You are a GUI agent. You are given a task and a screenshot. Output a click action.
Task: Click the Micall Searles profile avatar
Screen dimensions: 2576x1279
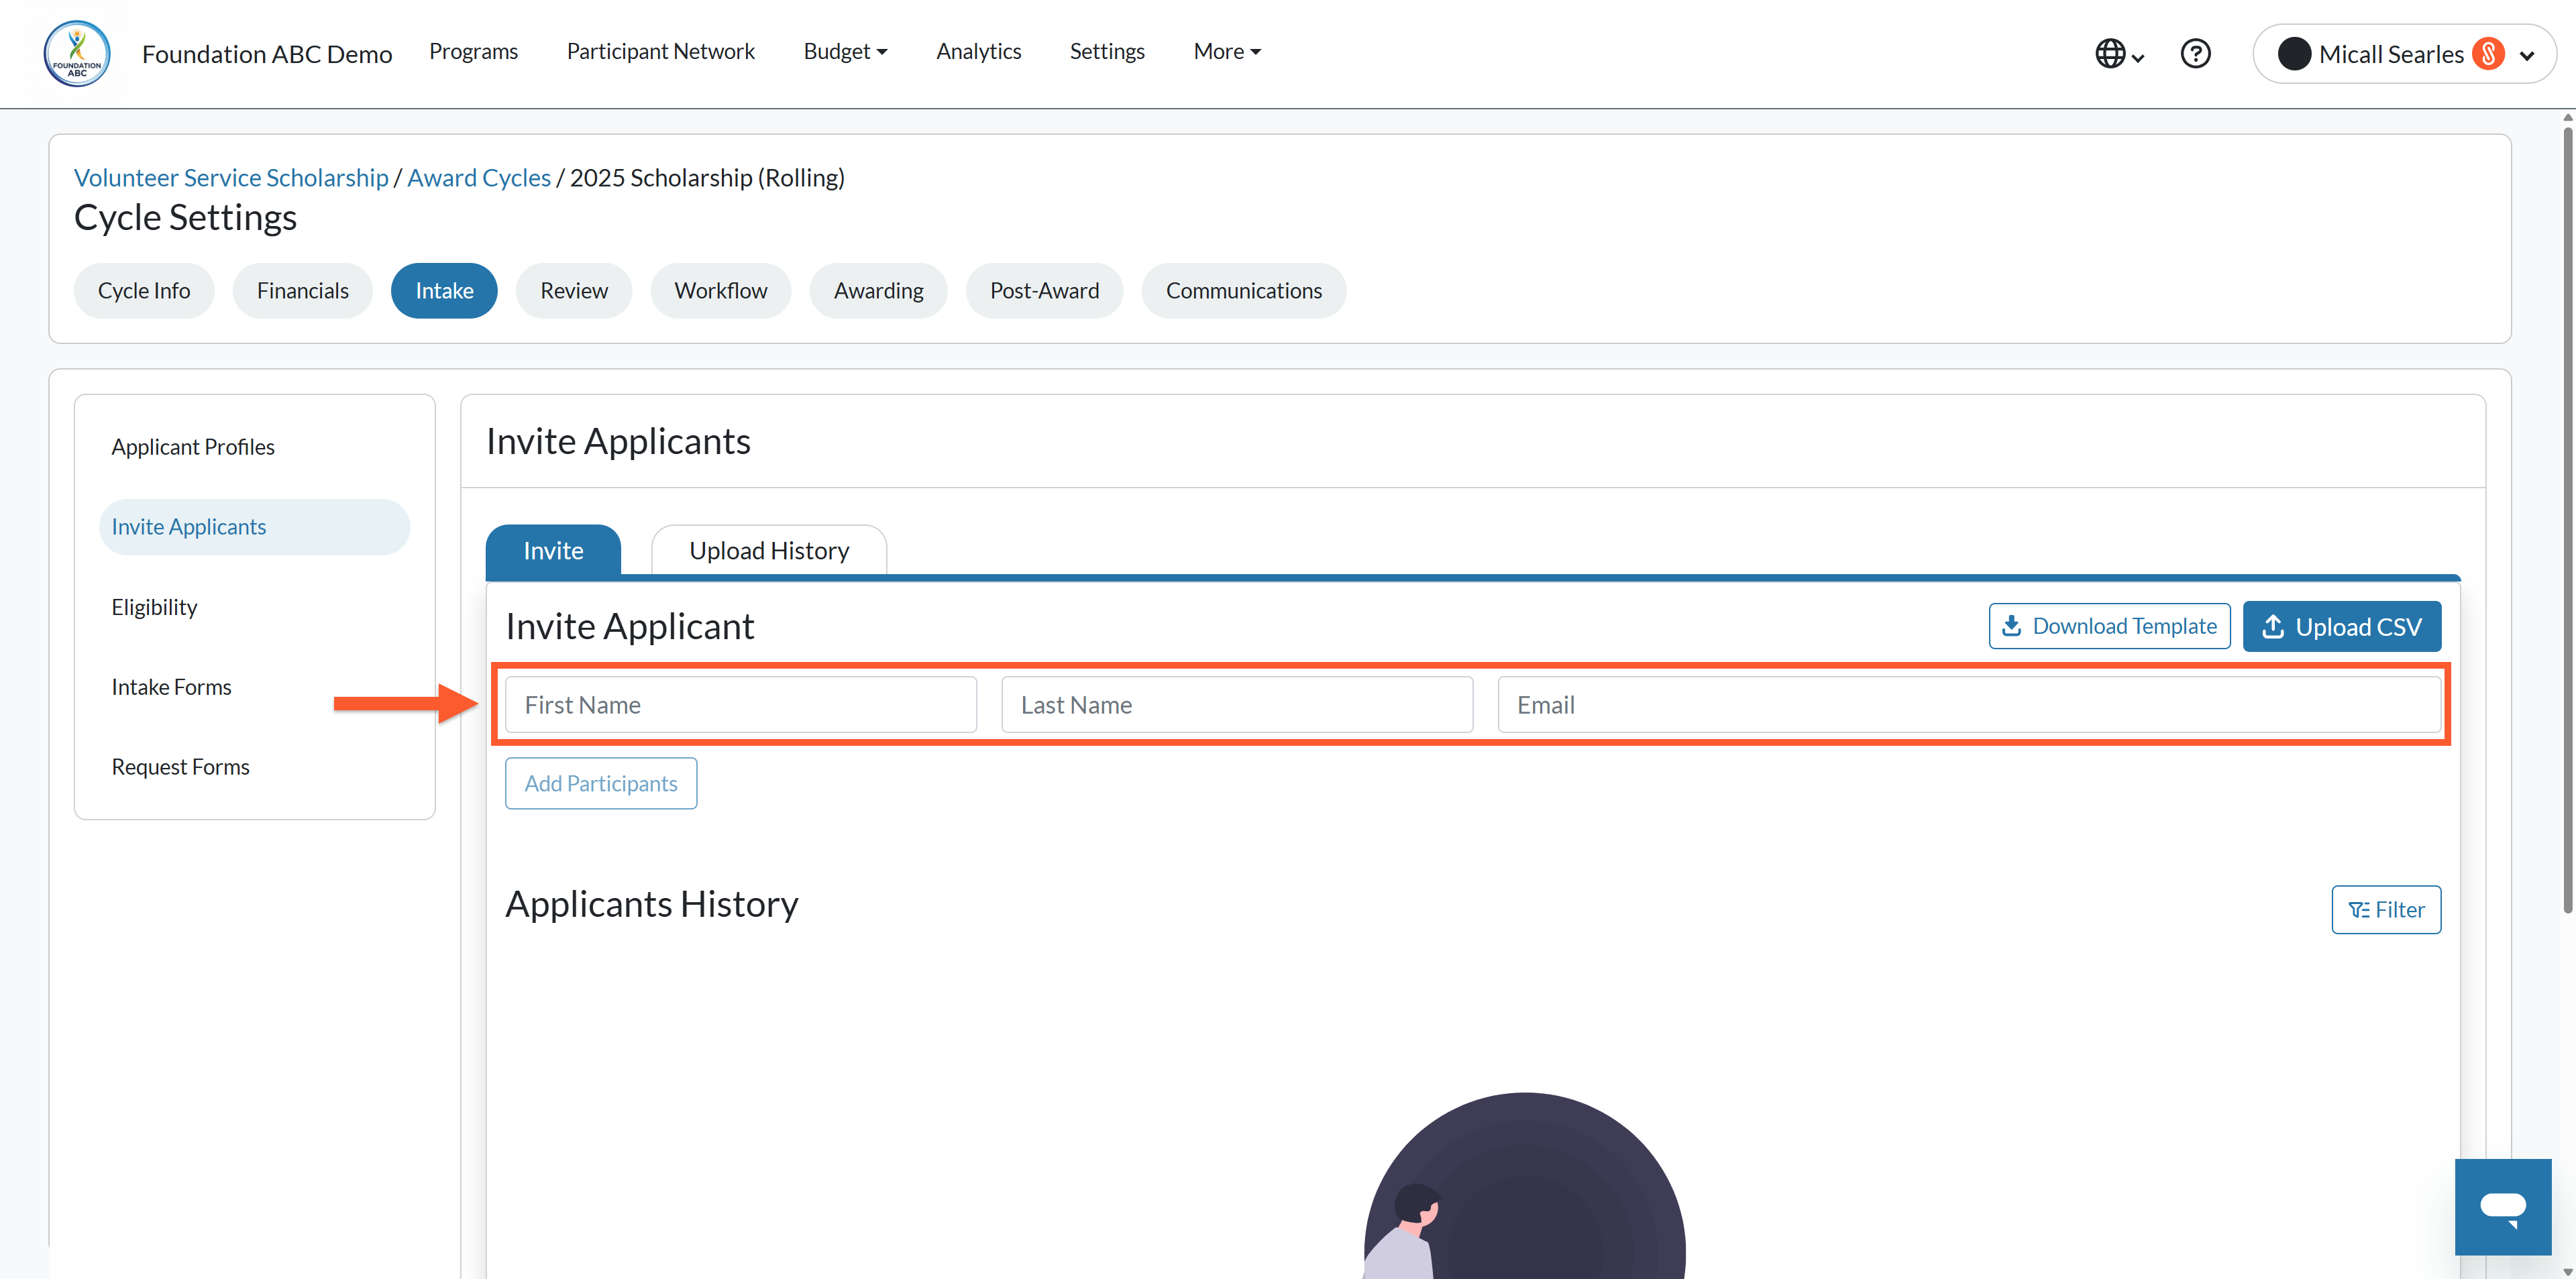coord(2294,54)
